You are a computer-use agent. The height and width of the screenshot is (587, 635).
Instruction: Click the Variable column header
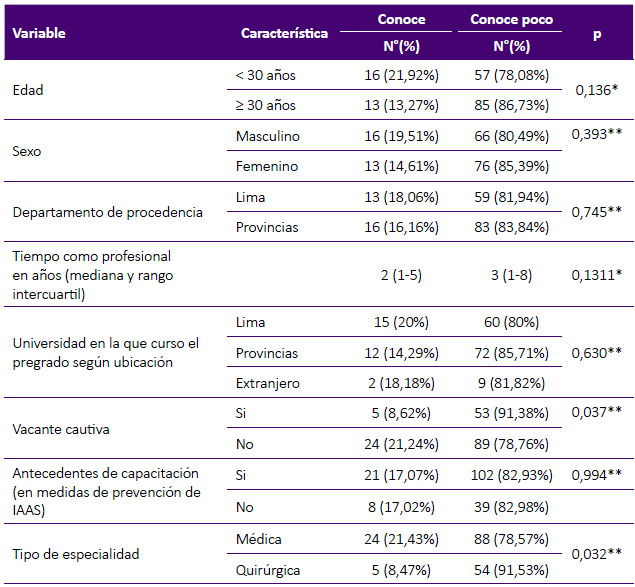click(x=39, y=33)
